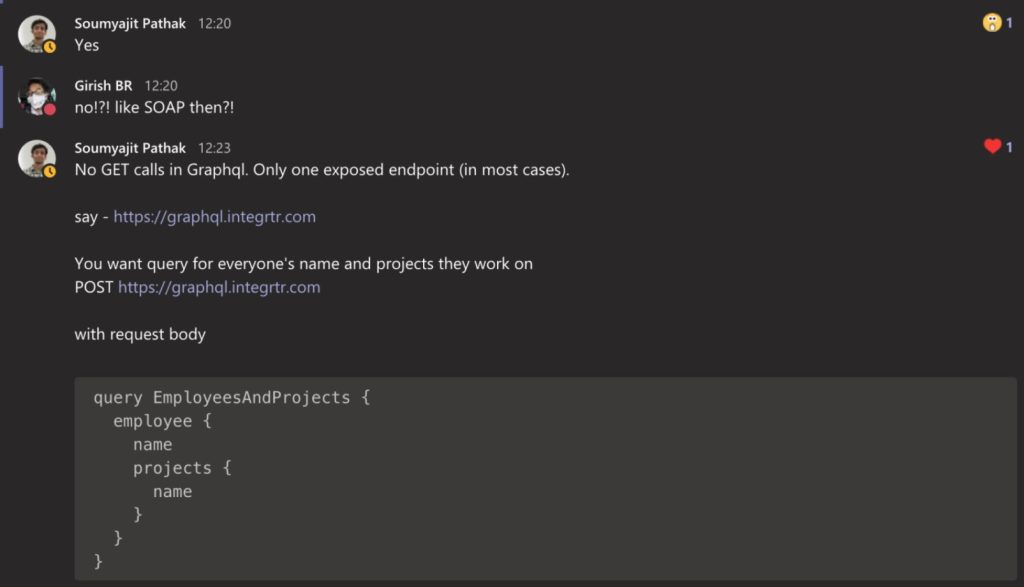Viewport: 1024px width, 587px height.
Task: Click the 12:20 timestamp of the Yes message
Action: click(x=214, y=24)
